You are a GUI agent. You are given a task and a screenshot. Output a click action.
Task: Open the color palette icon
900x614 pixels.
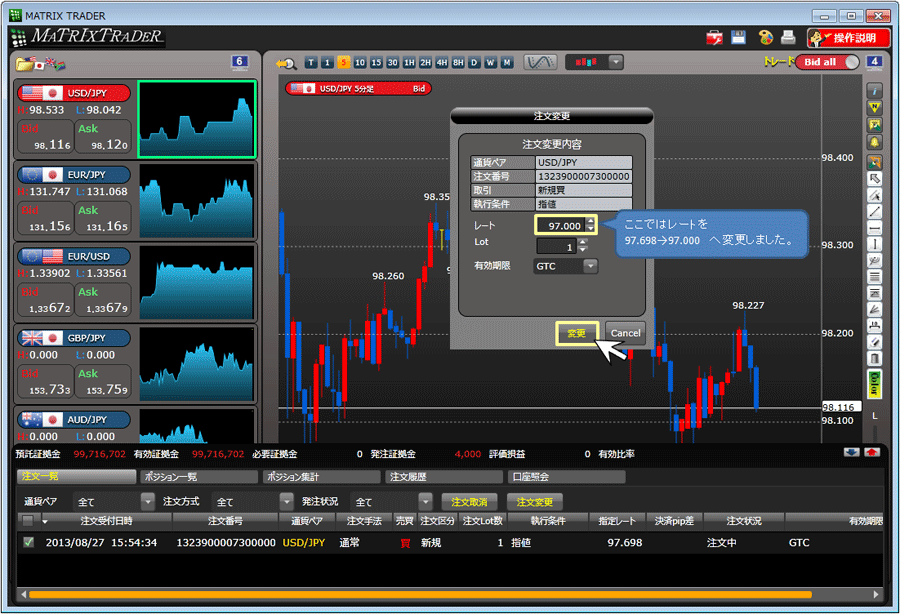click(766, 38)
